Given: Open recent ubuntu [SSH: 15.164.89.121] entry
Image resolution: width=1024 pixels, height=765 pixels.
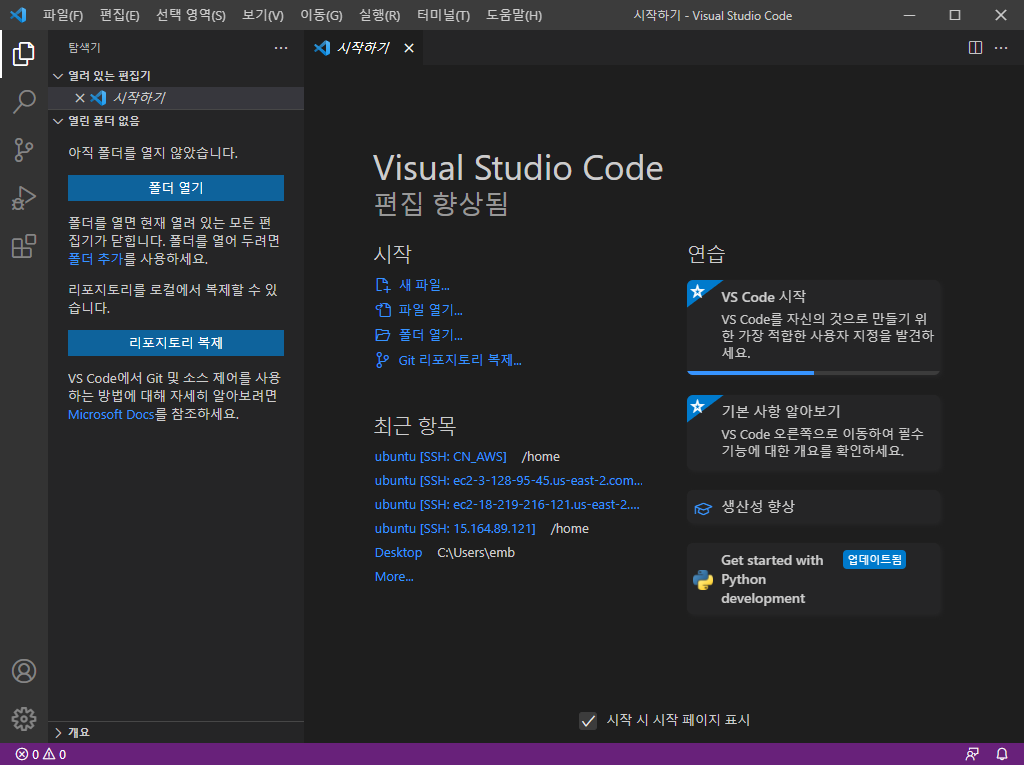Looking at the screenshot, I should click(x=455, y=529).
